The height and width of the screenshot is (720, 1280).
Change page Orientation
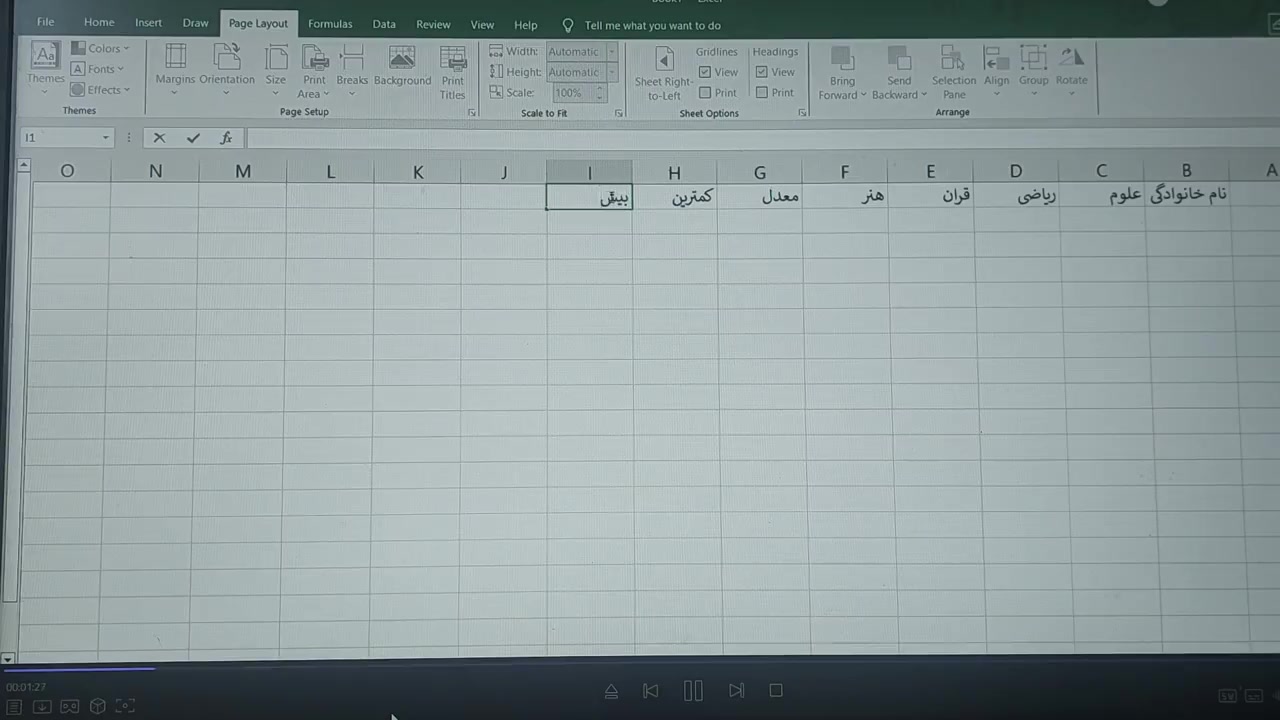(227, 68)
